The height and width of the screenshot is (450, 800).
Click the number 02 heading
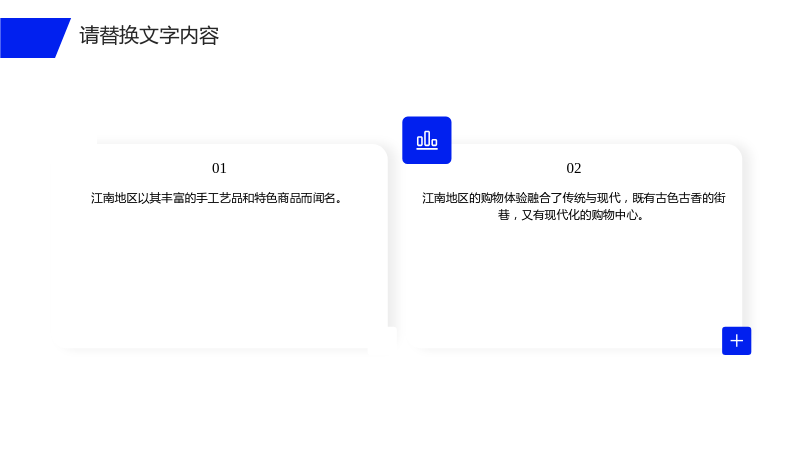pyautogui.click(x=573, y=168)
